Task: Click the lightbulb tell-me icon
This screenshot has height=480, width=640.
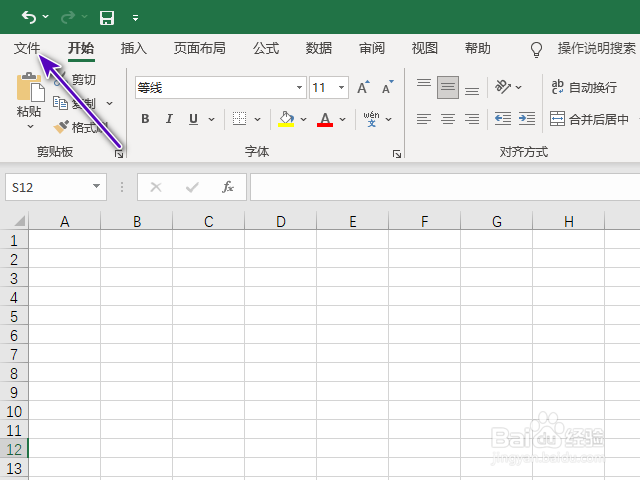Action: pyautogui.click(x=536, y=49)
